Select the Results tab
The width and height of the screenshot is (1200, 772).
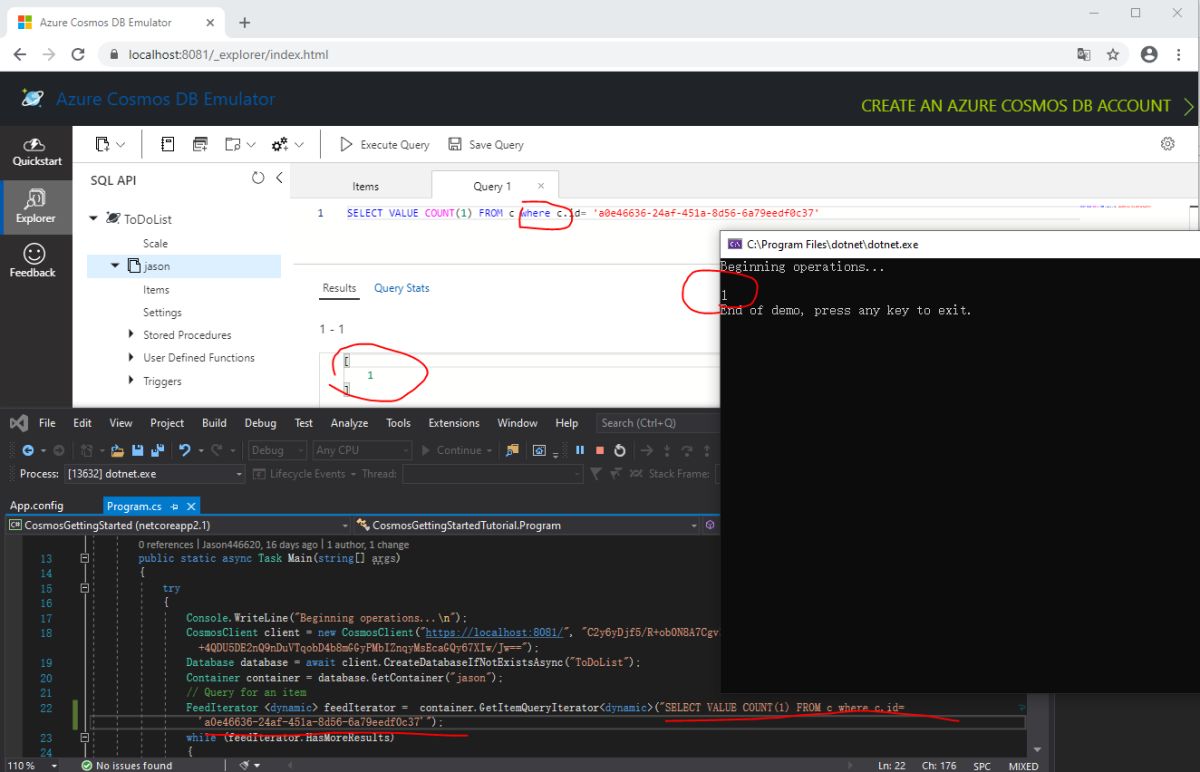click(x=339, y=288)
